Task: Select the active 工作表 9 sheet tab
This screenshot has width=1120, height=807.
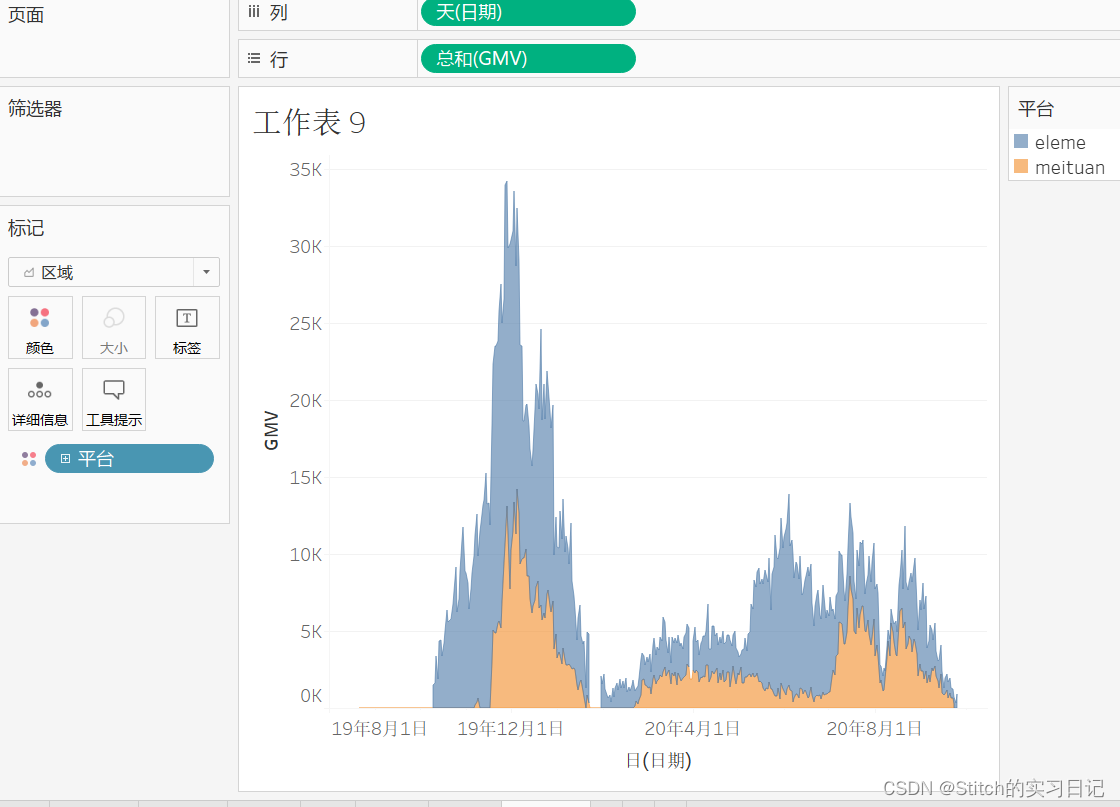Action: (545, 801)
